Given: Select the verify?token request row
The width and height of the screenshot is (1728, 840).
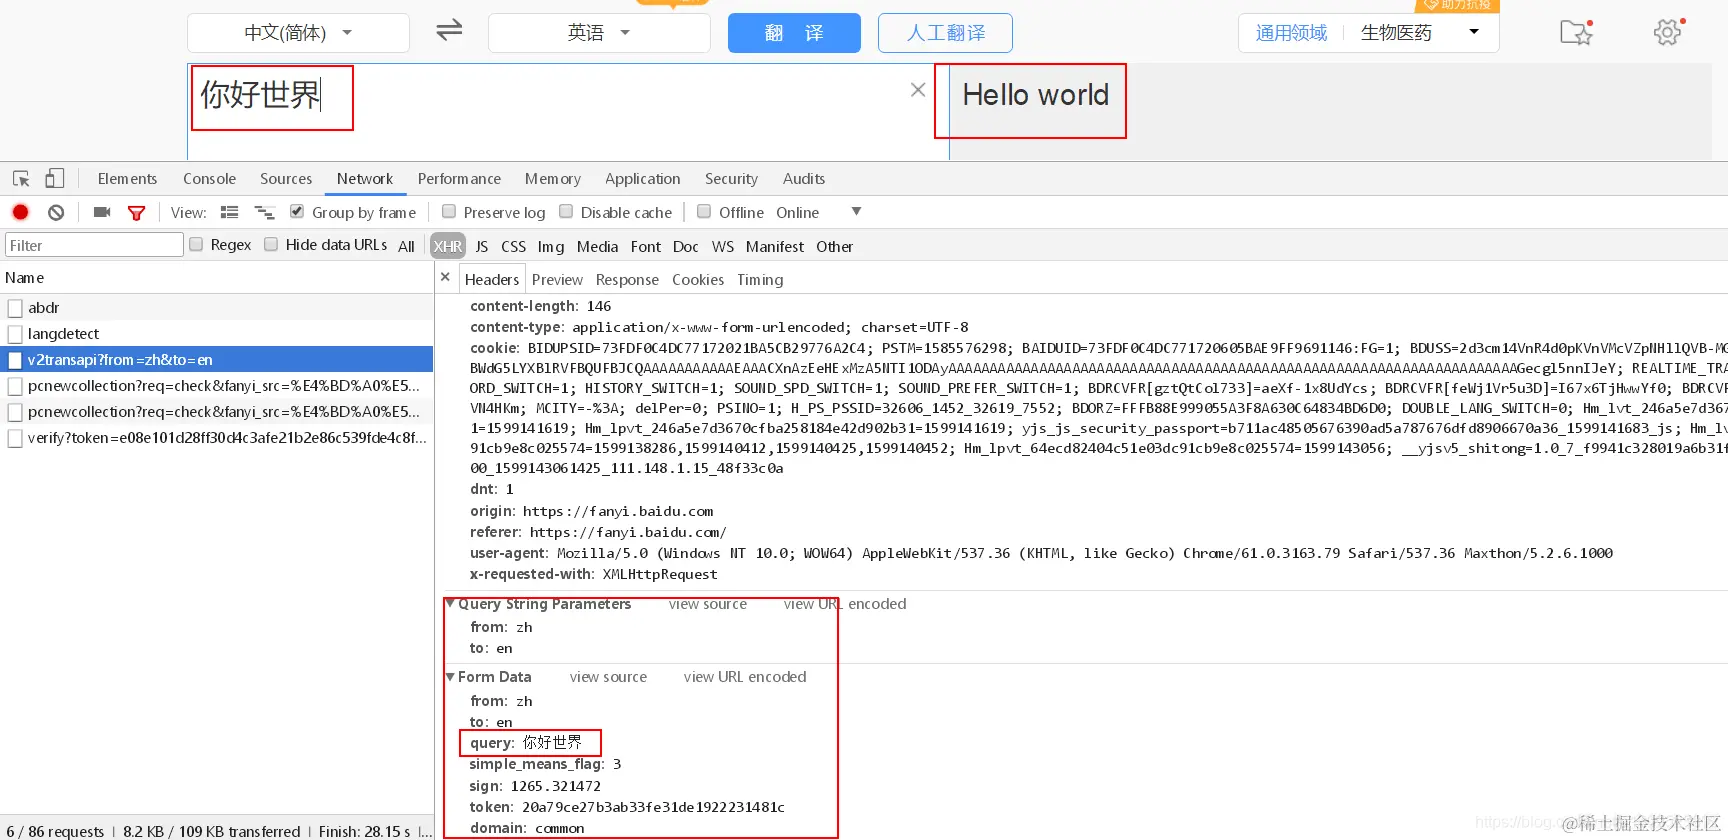Looking at the screenshot, I should pyautogui.click(x=216, y=438).
